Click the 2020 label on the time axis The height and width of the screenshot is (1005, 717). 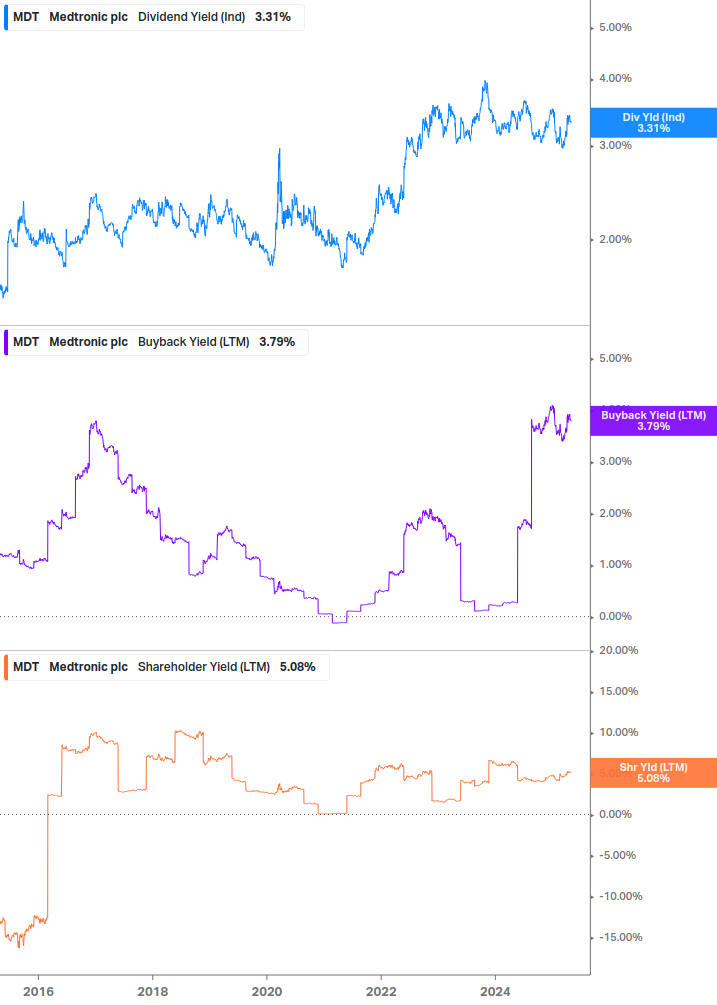pos(267,992)
